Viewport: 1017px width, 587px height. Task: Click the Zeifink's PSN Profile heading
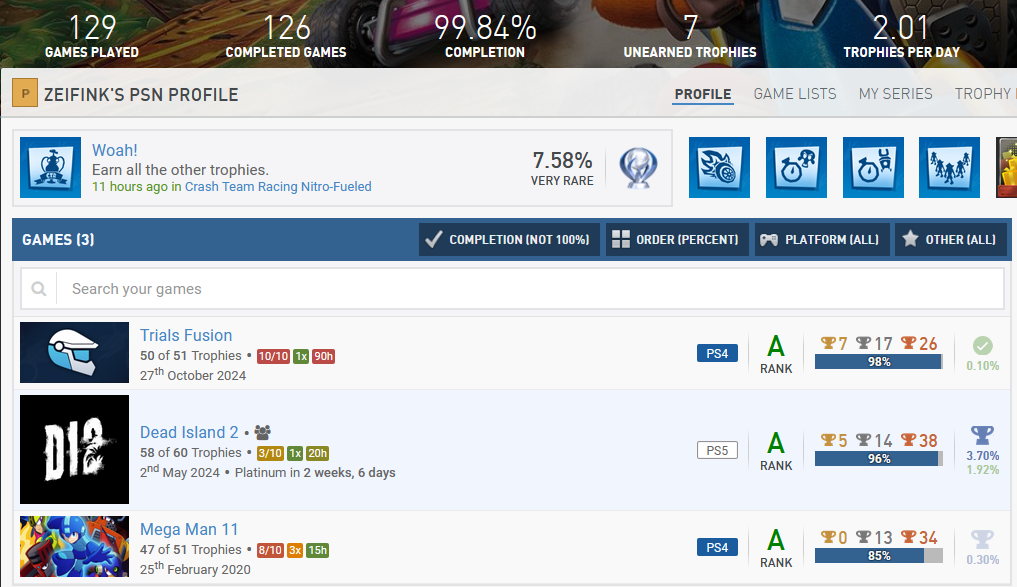point(141,95)
